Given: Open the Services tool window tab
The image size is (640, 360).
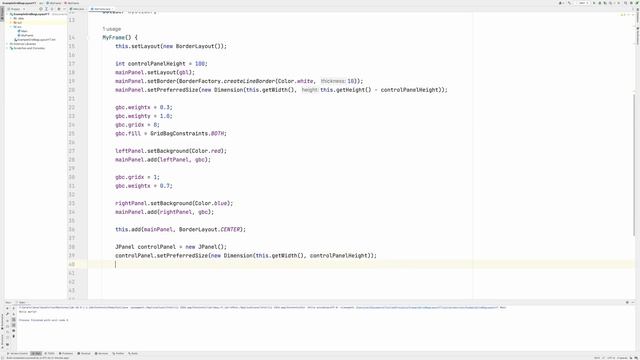Looking at the screenshot, I should (101, 353).
